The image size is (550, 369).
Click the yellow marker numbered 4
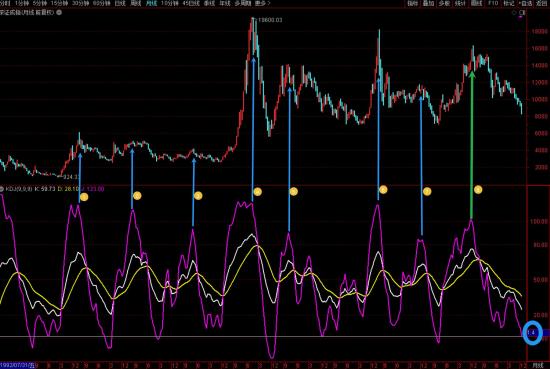coord(258,192)
